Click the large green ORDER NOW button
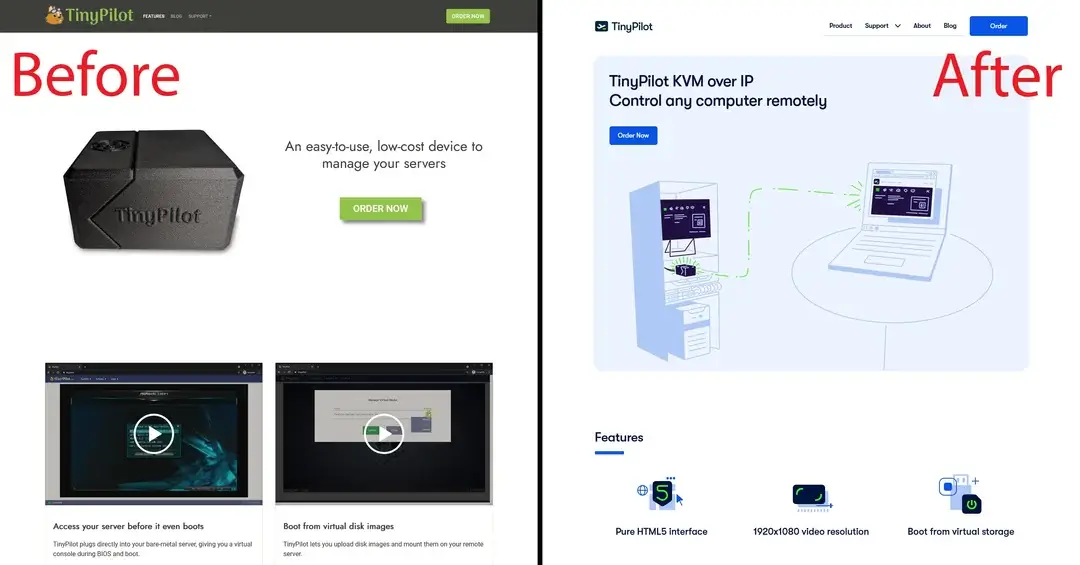Image resolution: width=1080 pixels, height=565 pixels. [x=380, y=208]
